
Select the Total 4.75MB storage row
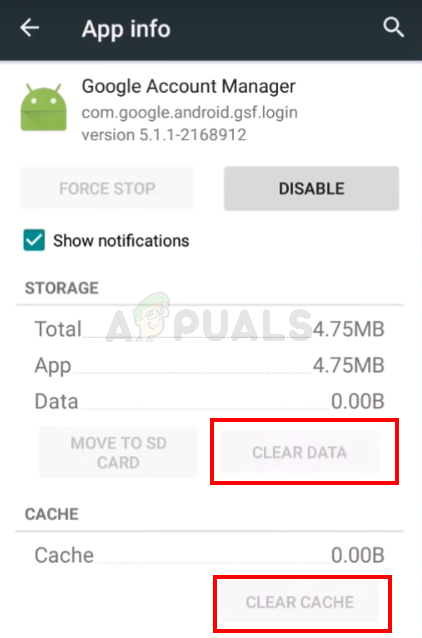(210, 329)
